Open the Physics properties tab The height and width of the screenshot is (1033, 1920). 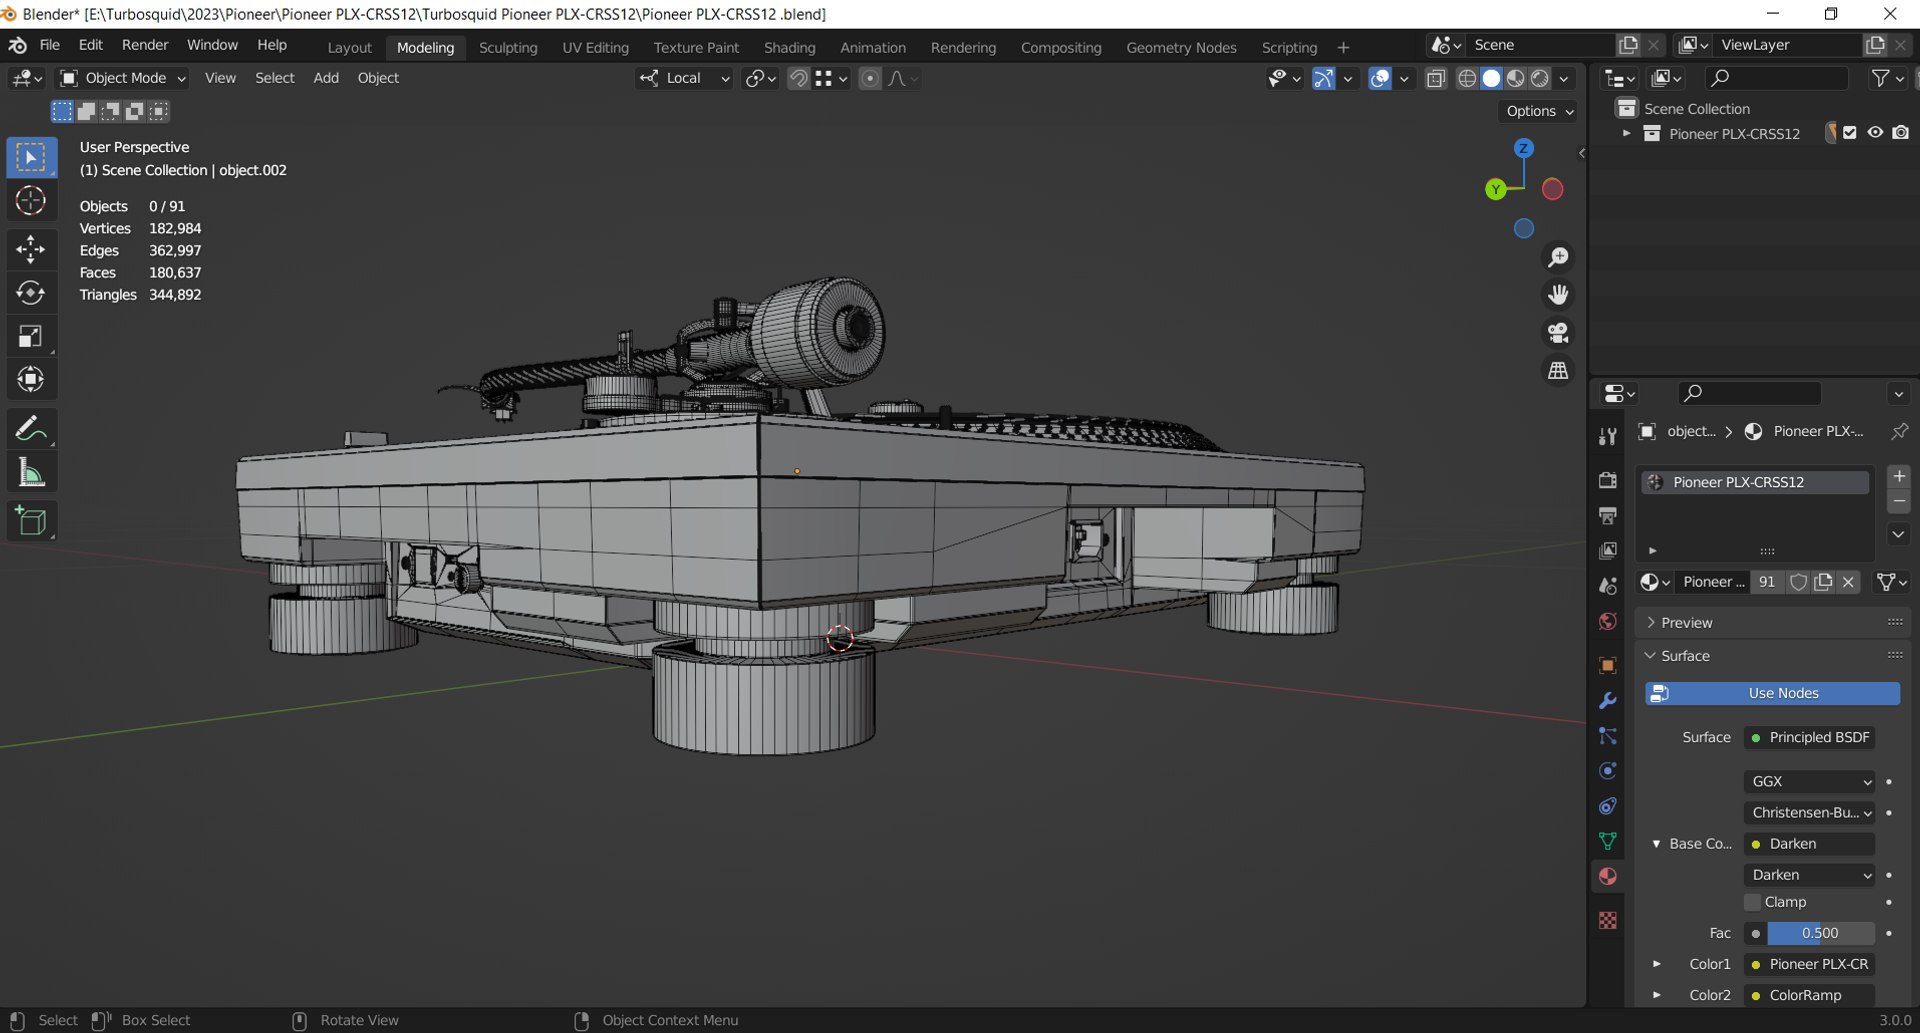pyautogui.click(x=1608, y=771)
